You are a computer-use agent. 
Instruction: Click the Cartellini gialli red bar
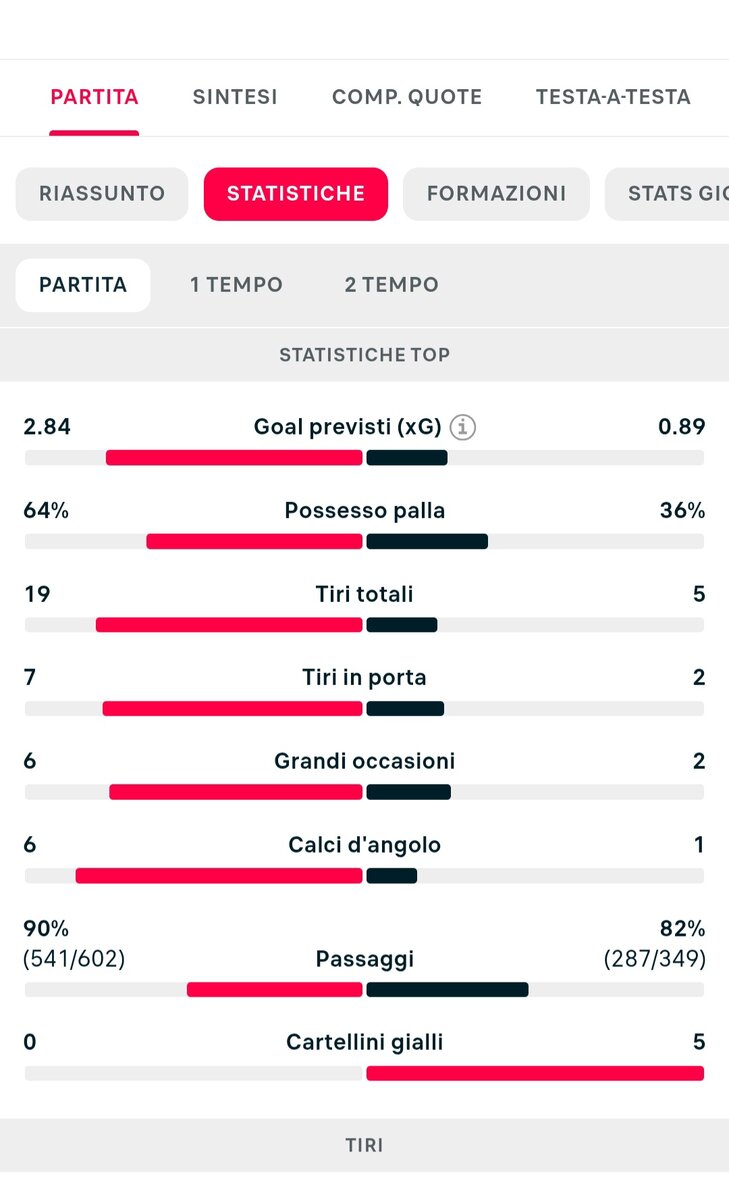point(535,1073)
